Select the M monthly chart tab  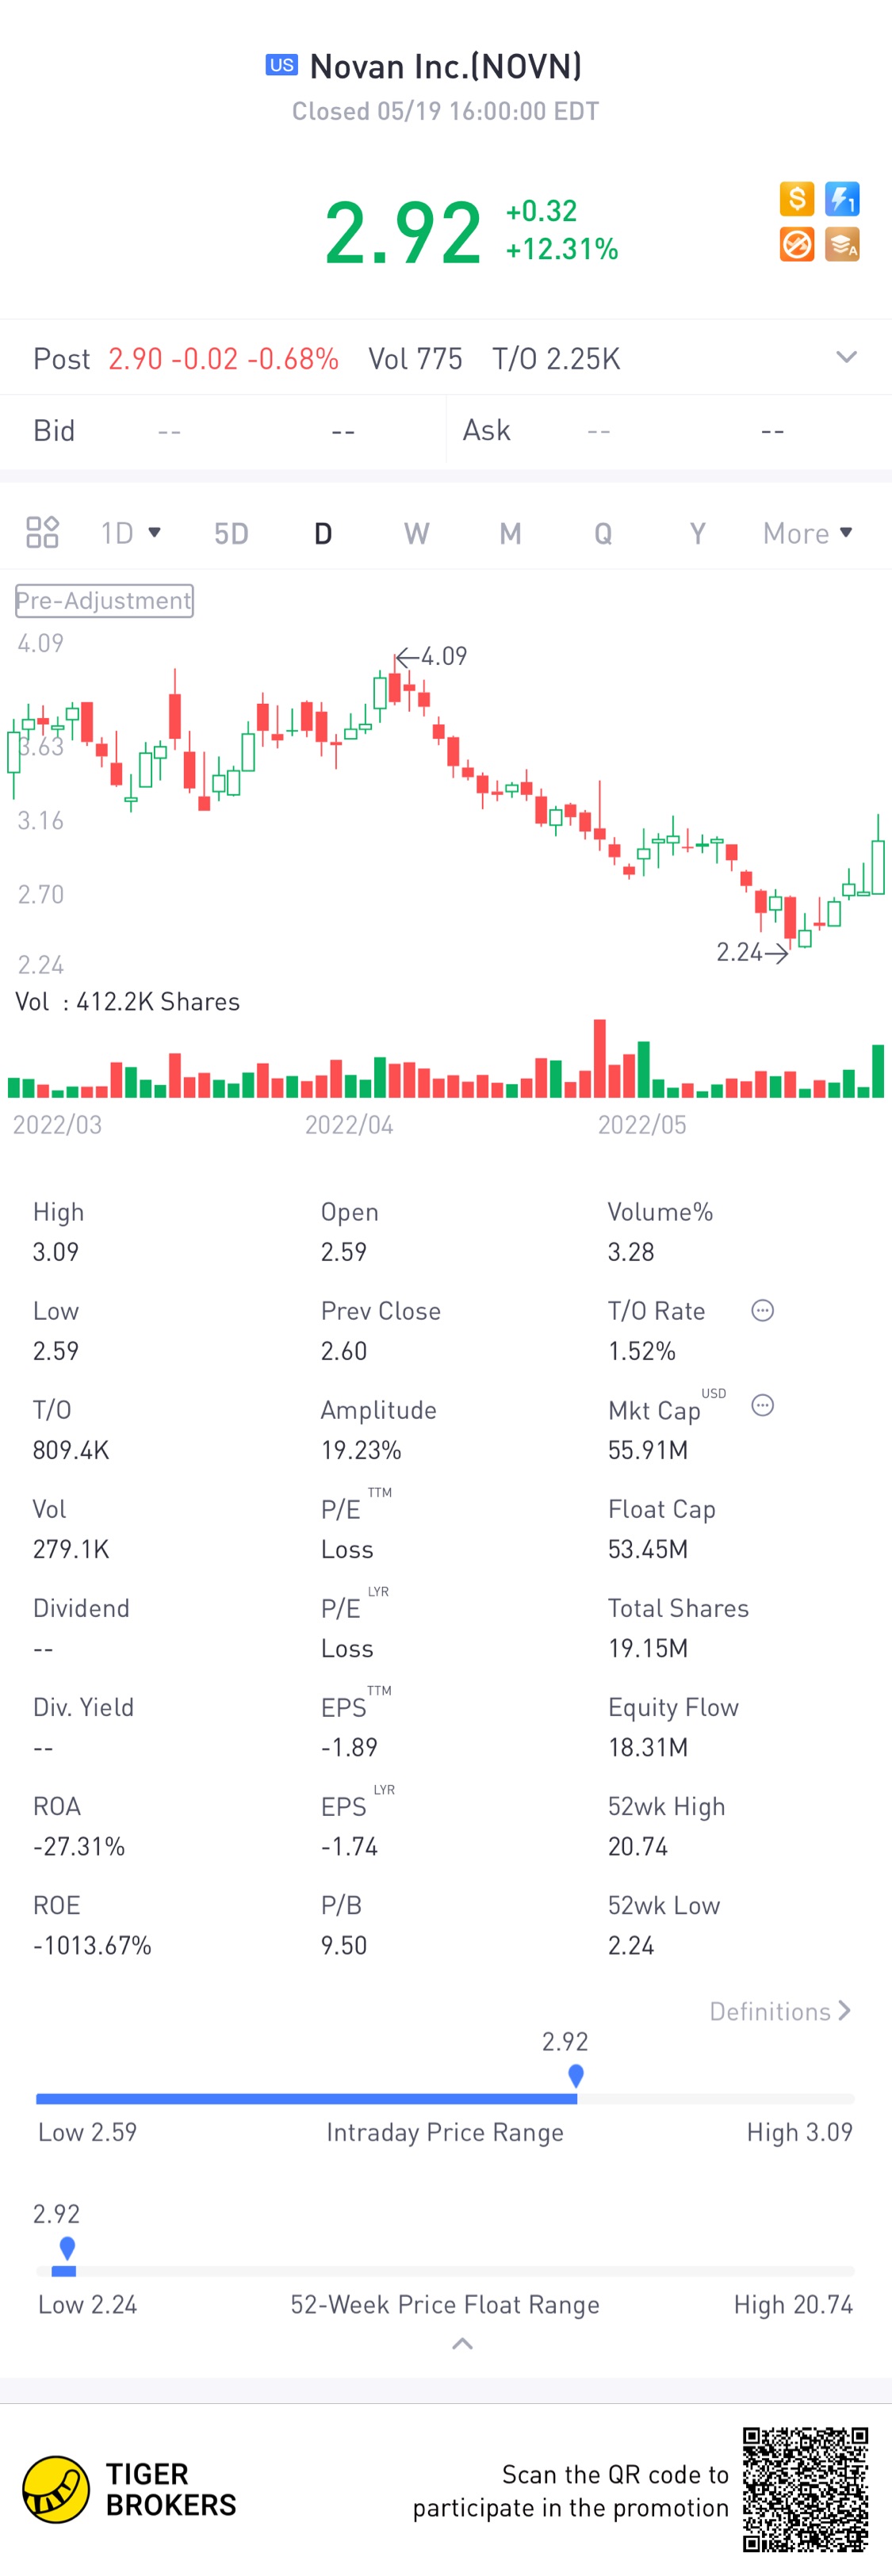[510, 533]
